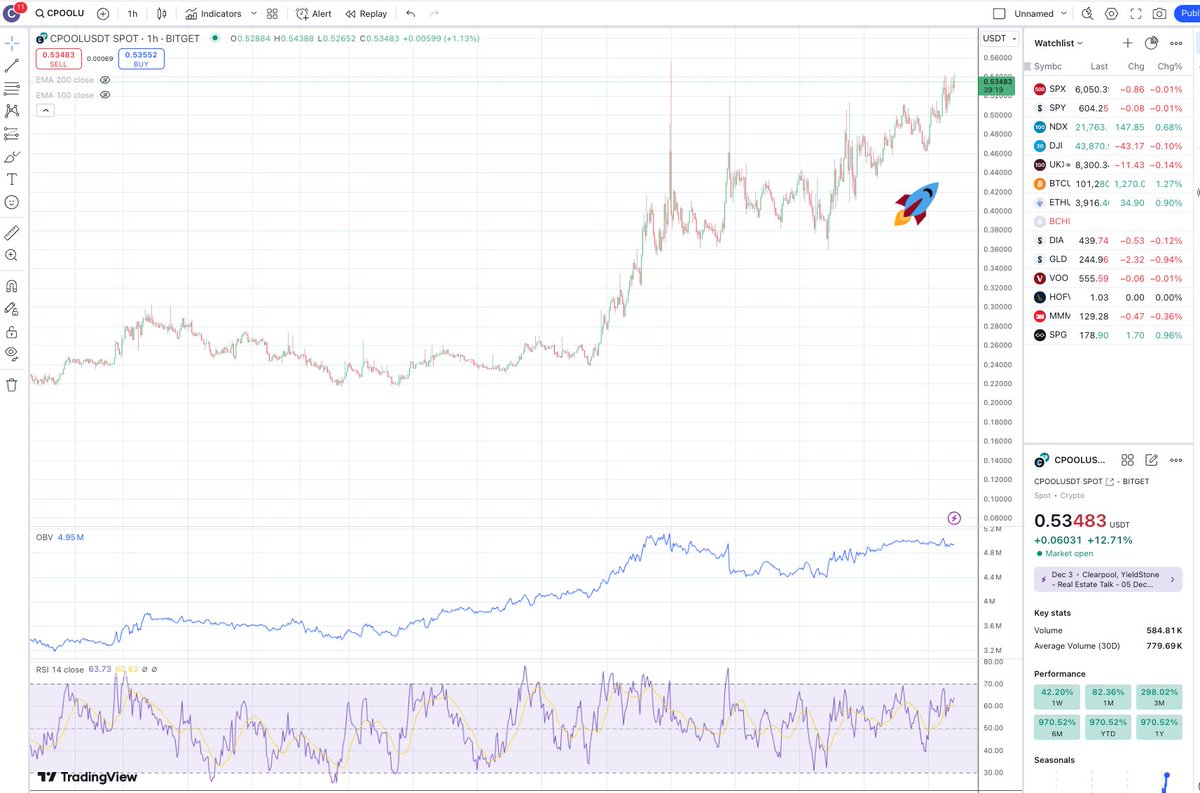
Task: Open the Unnamed layout dropdown
Action: coord(1041,14)
